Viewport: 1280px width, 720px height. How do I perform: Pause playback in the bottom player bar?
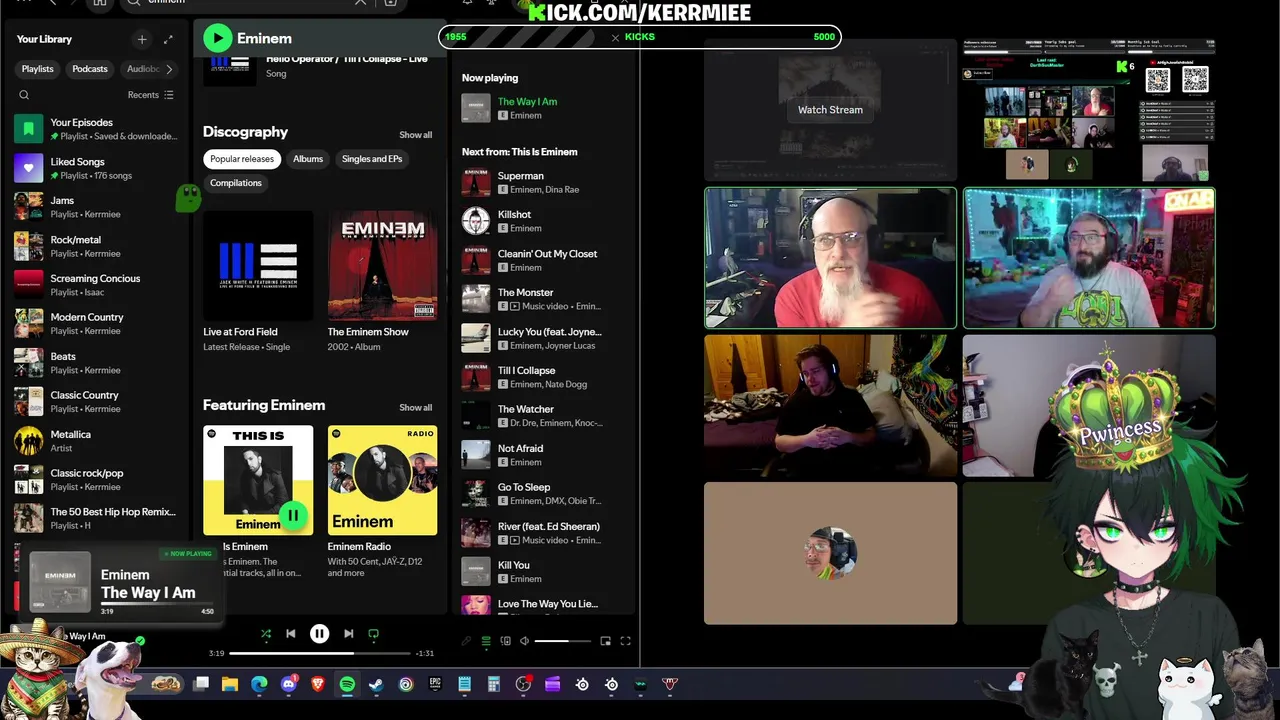point(319,633)
